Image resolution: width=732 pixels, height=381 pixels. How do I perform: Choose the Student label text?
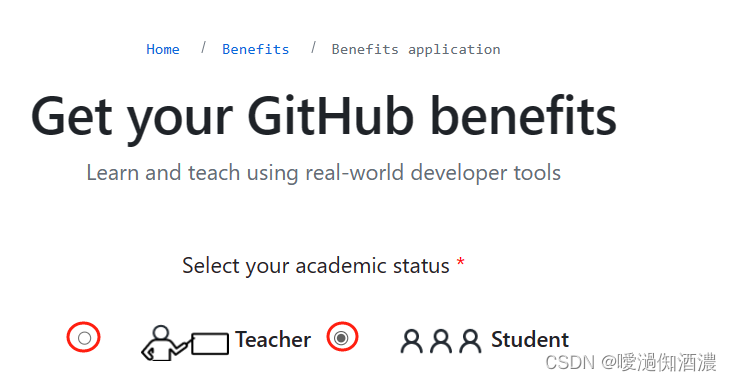530,339
